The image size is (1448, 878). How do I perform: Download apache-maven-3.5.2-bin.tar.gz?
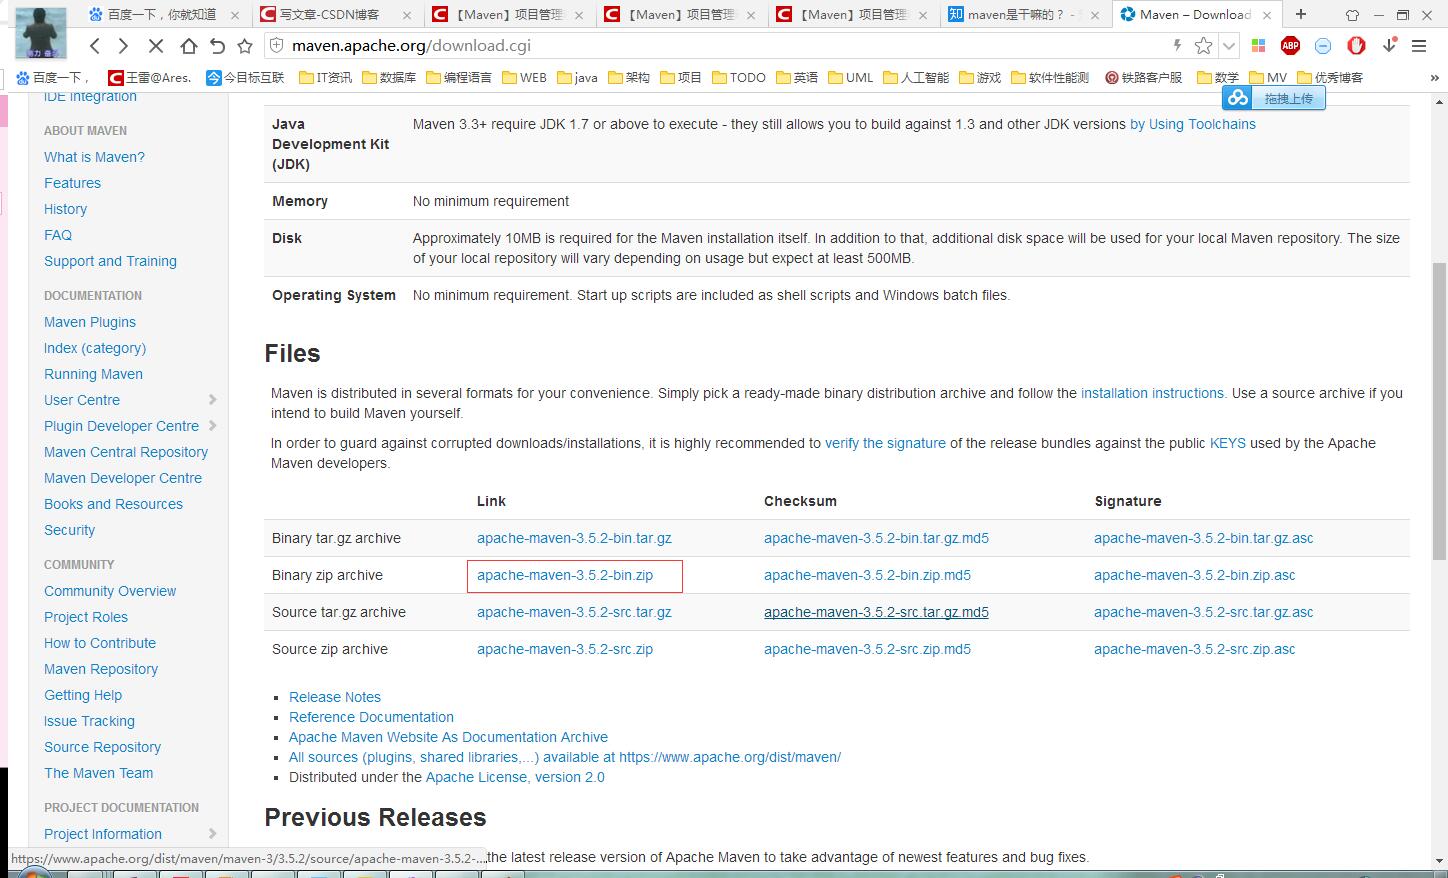[x=574, y=538]
